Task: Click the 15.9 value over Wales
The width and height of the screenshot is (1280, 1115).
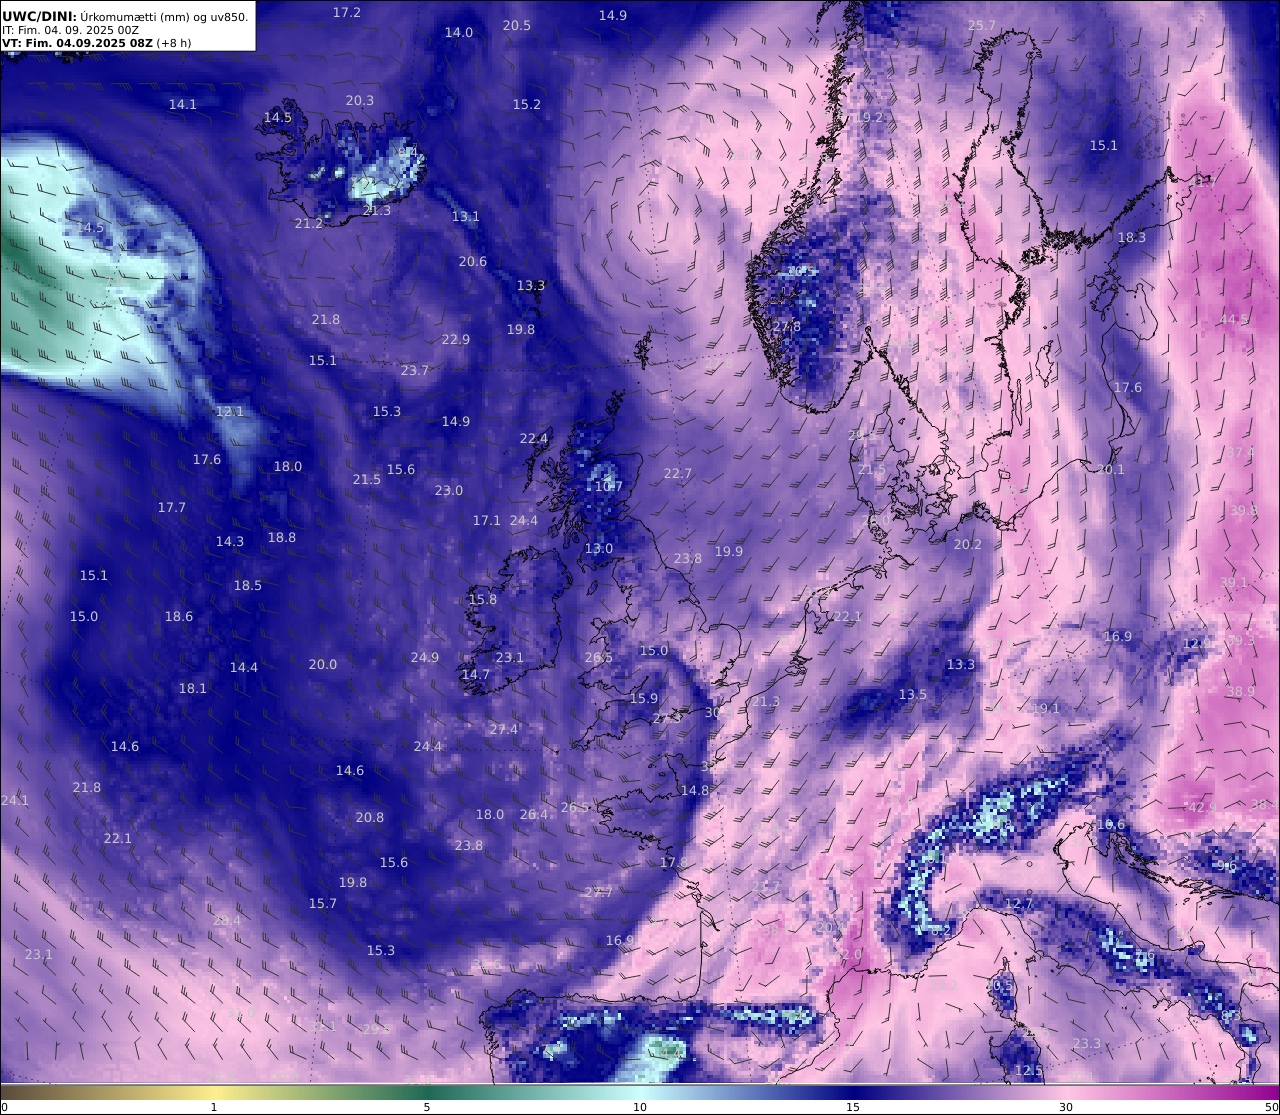Action: (x=644, y=699)
